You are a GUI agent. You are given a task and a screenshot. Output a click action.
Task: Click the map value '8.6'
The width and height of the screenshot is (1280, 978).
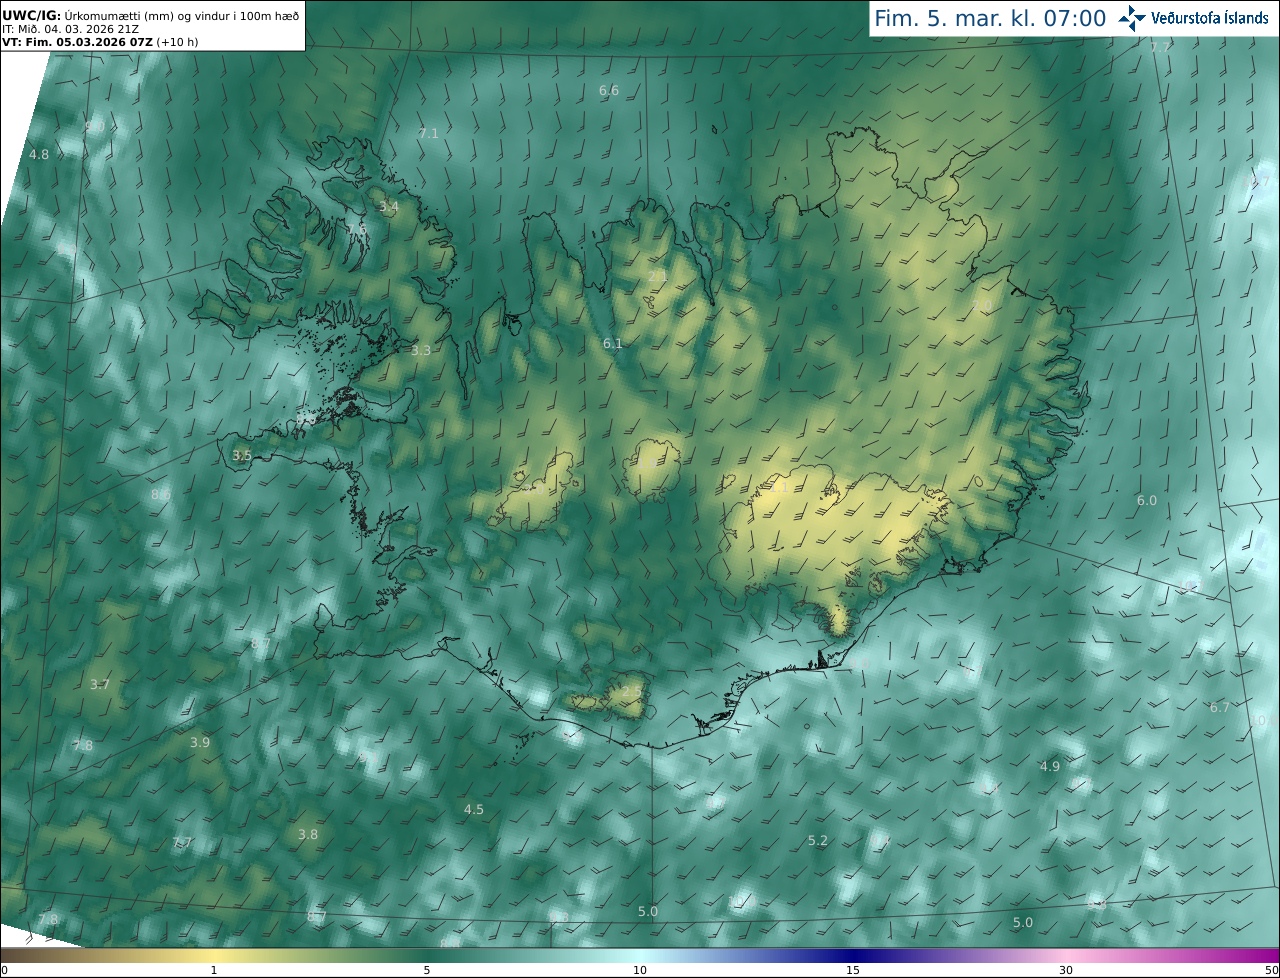(x=161, y=494)
